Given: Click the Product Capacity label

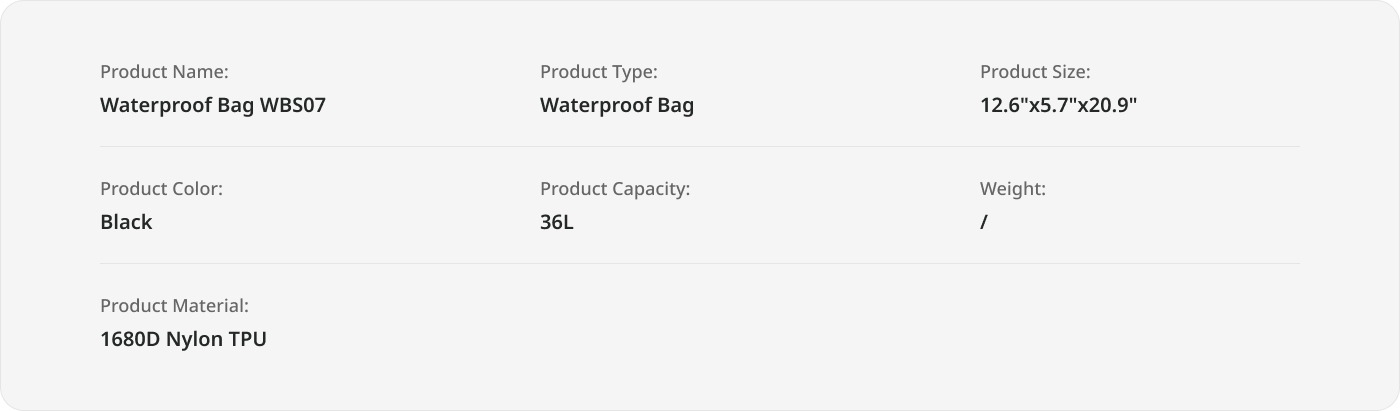Looking at the screenshot, I should pyautogui.click(x=615, y=189).
